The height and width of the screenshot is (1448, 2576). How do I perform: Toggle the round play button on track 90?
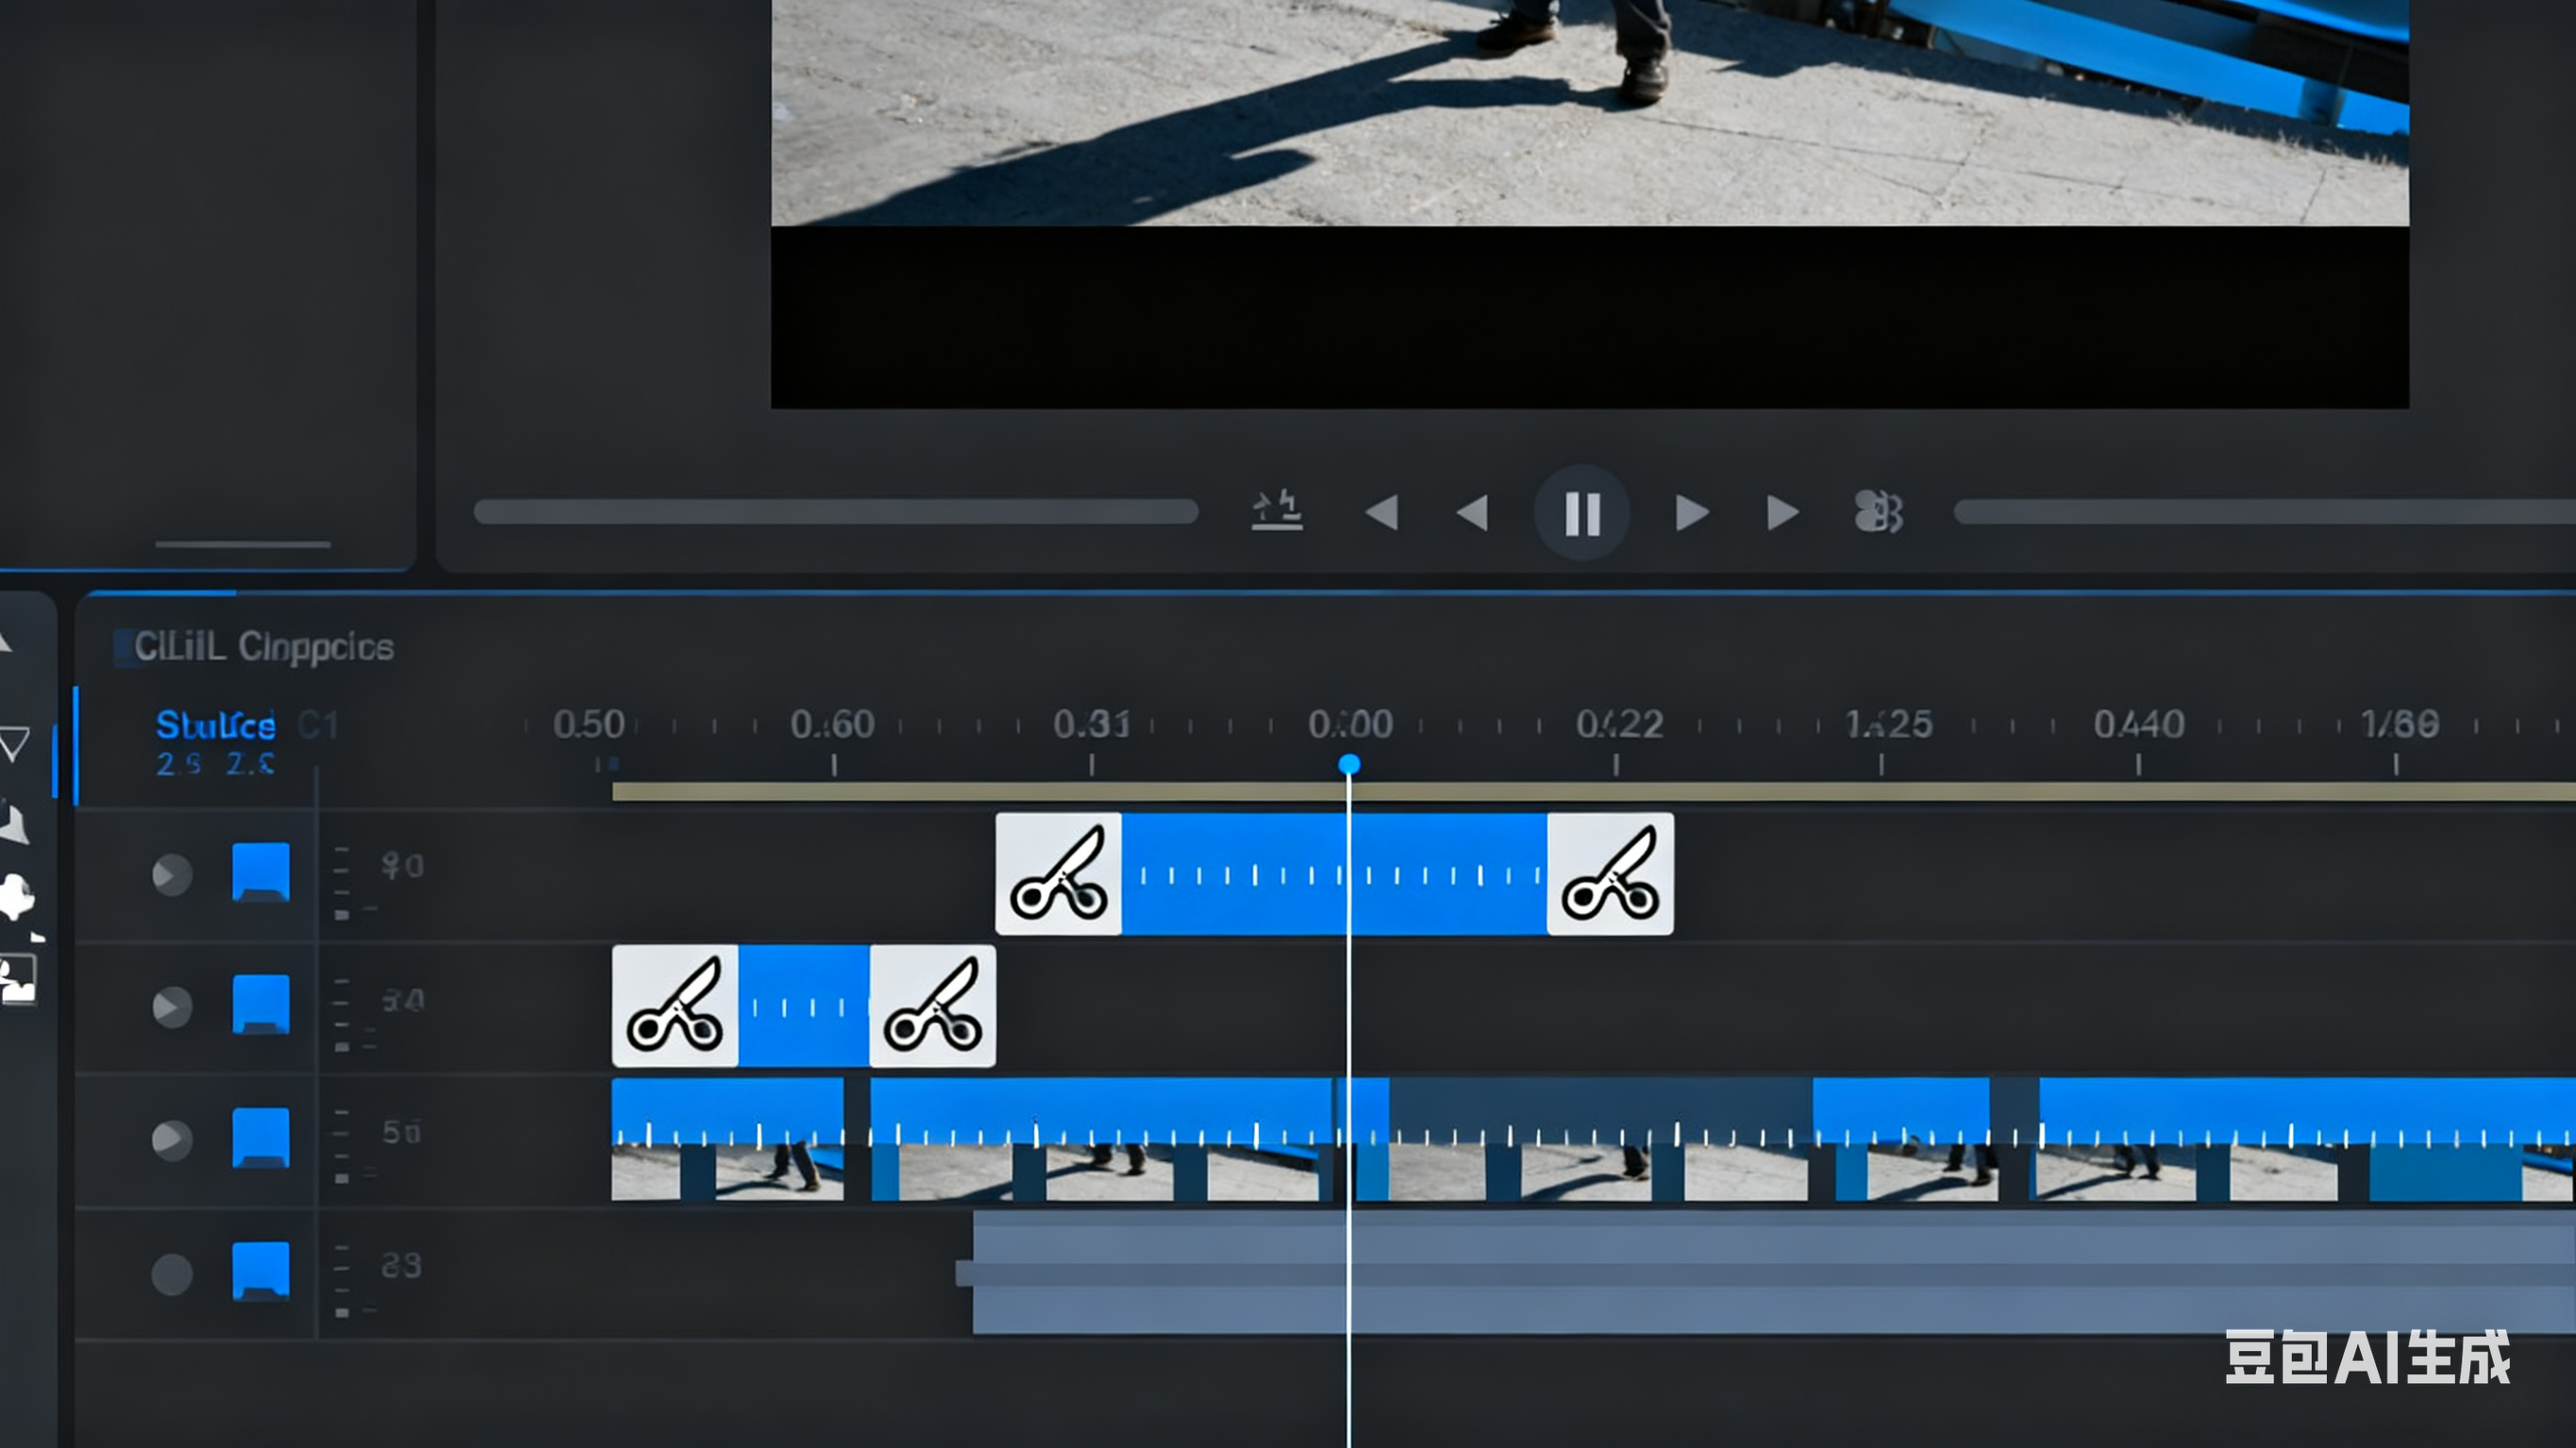[172, 875]
